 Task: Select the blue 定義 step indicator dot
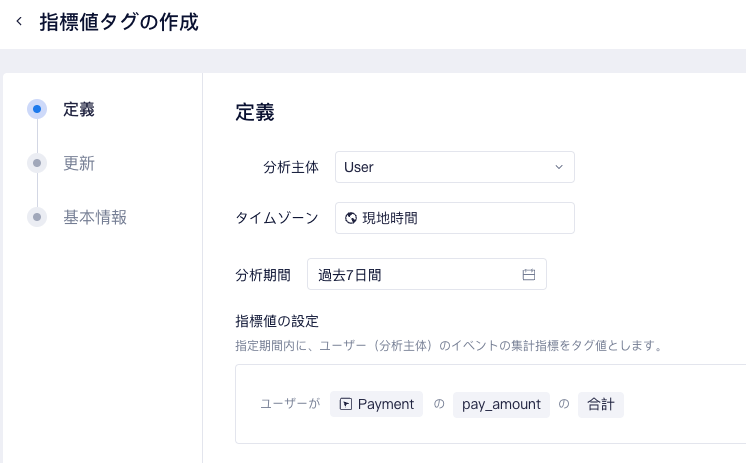[37, 109]
